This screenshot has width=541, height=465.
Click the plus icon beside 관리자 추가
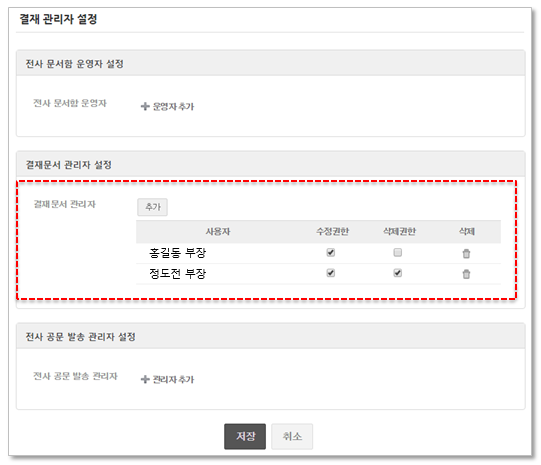145,379
